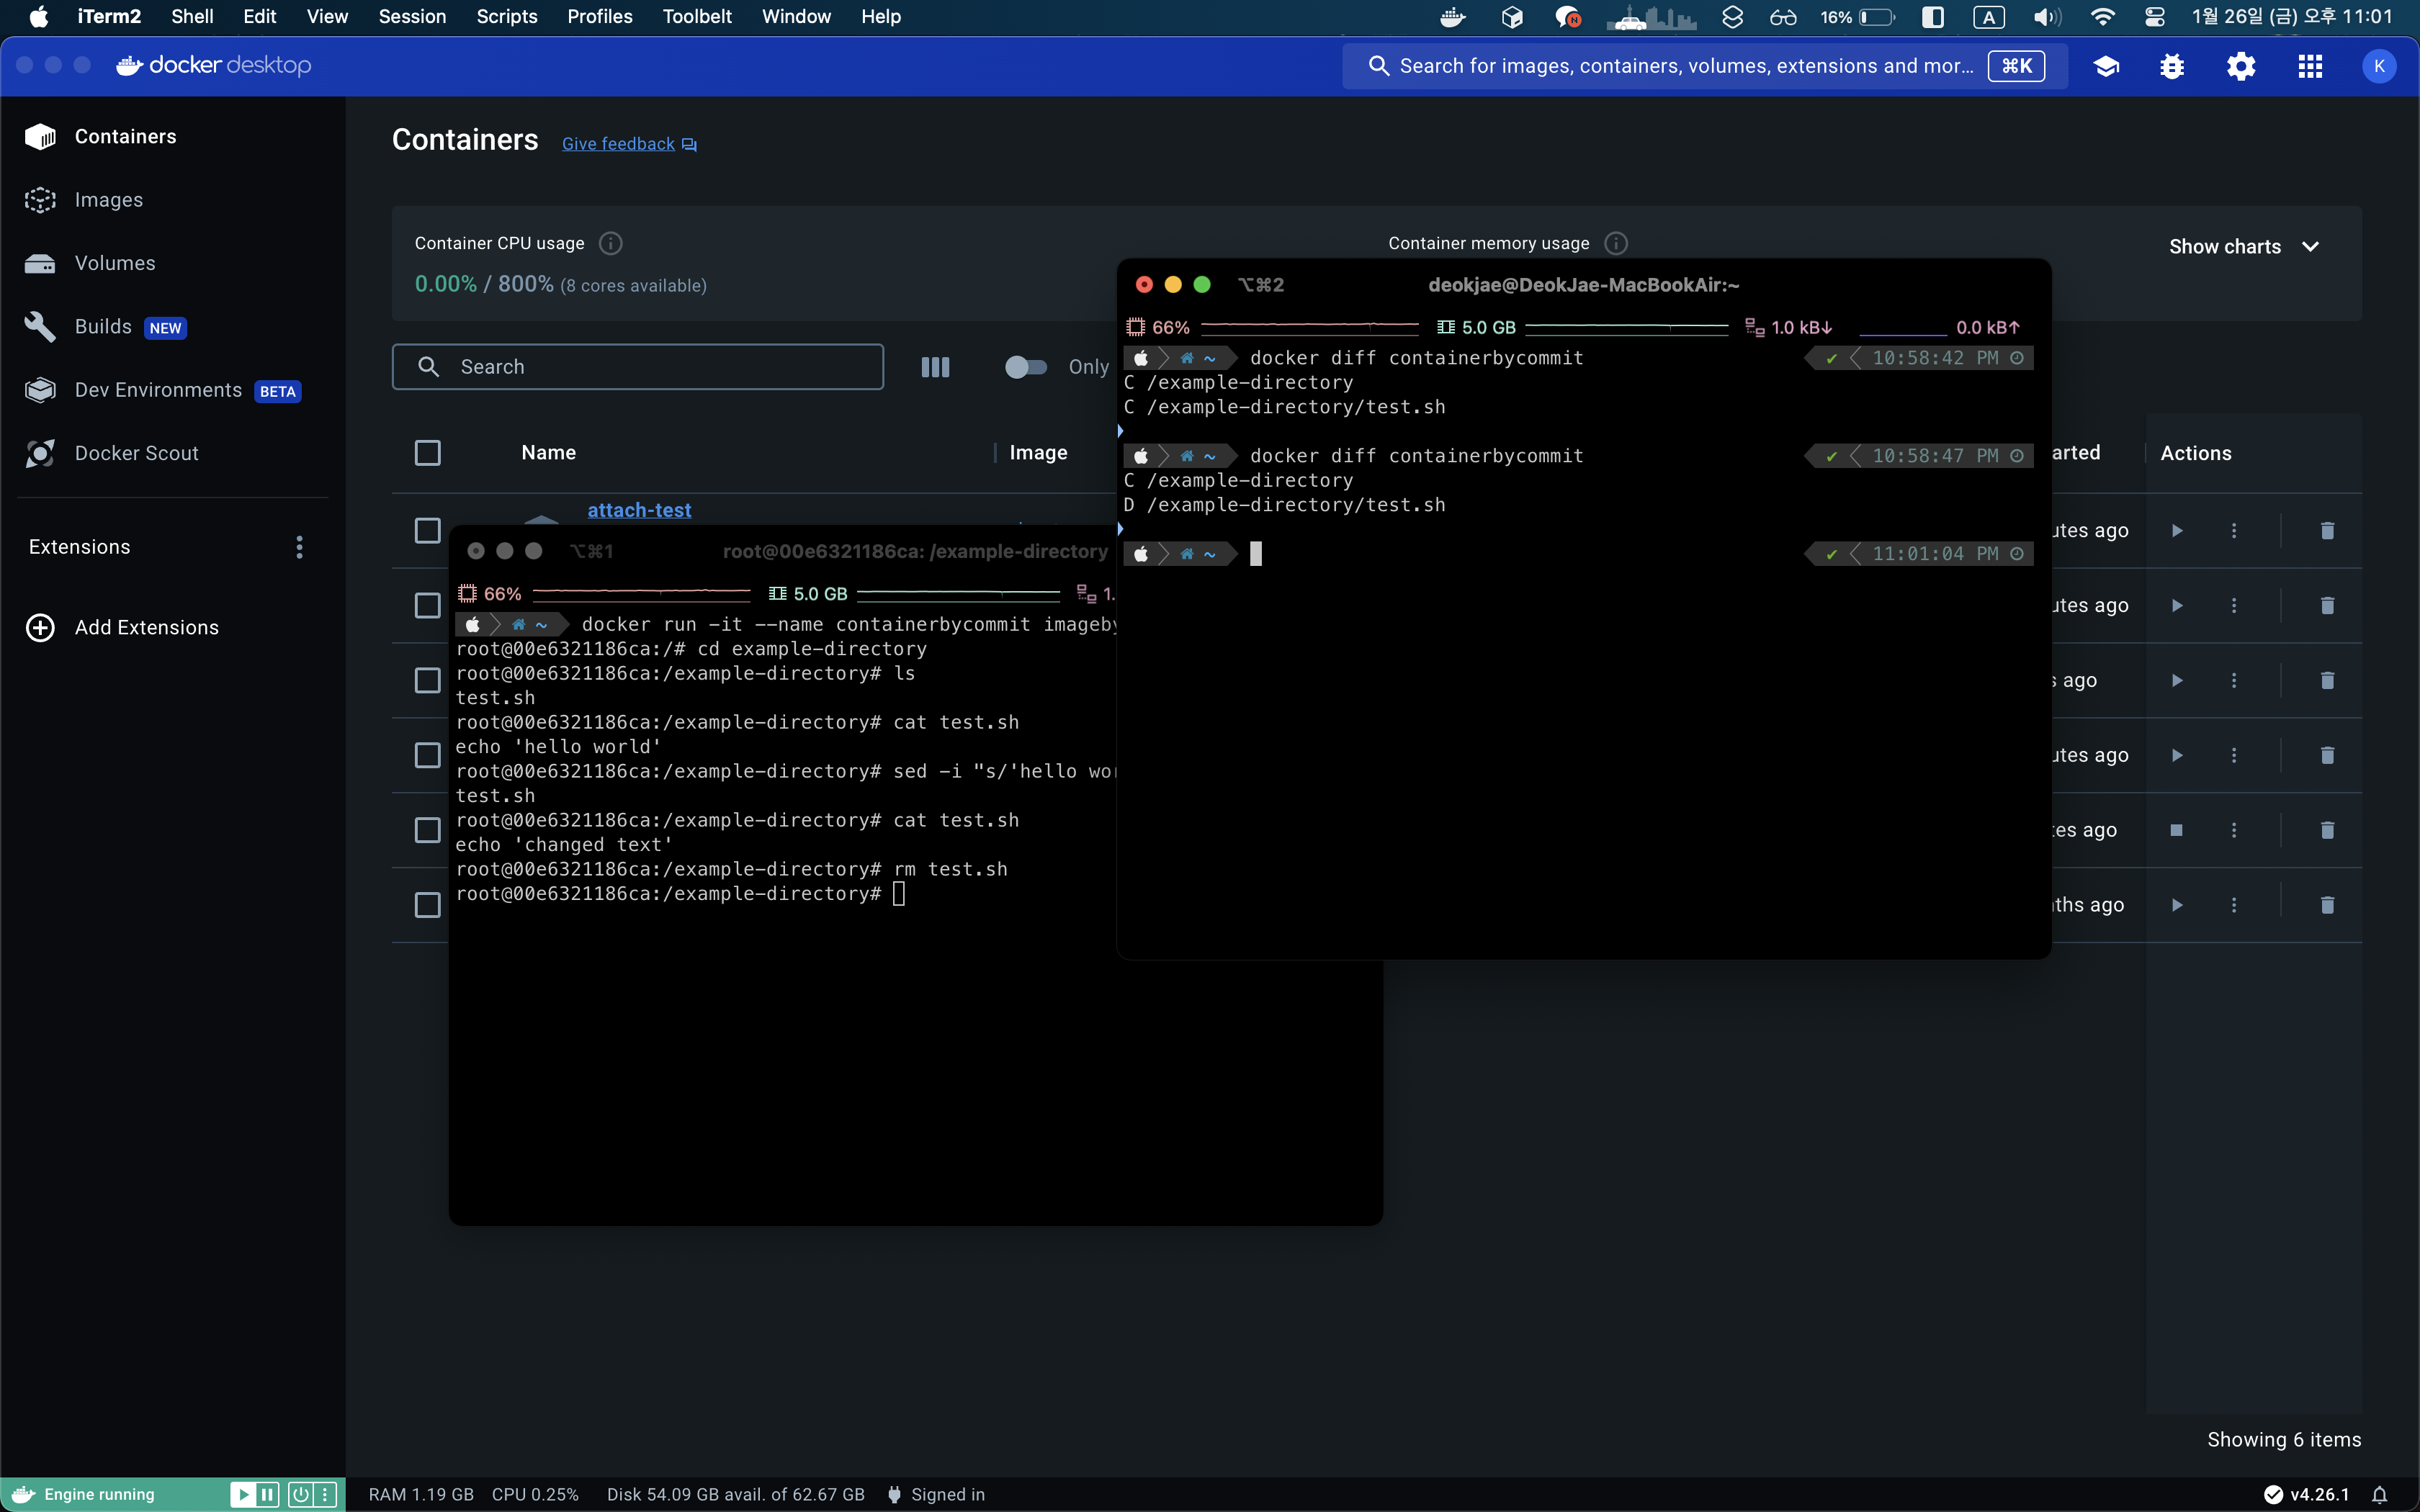Open the Extensions three-dot menu
The width and height of the screenshot is (2420, 1512).
pos(299,547)
